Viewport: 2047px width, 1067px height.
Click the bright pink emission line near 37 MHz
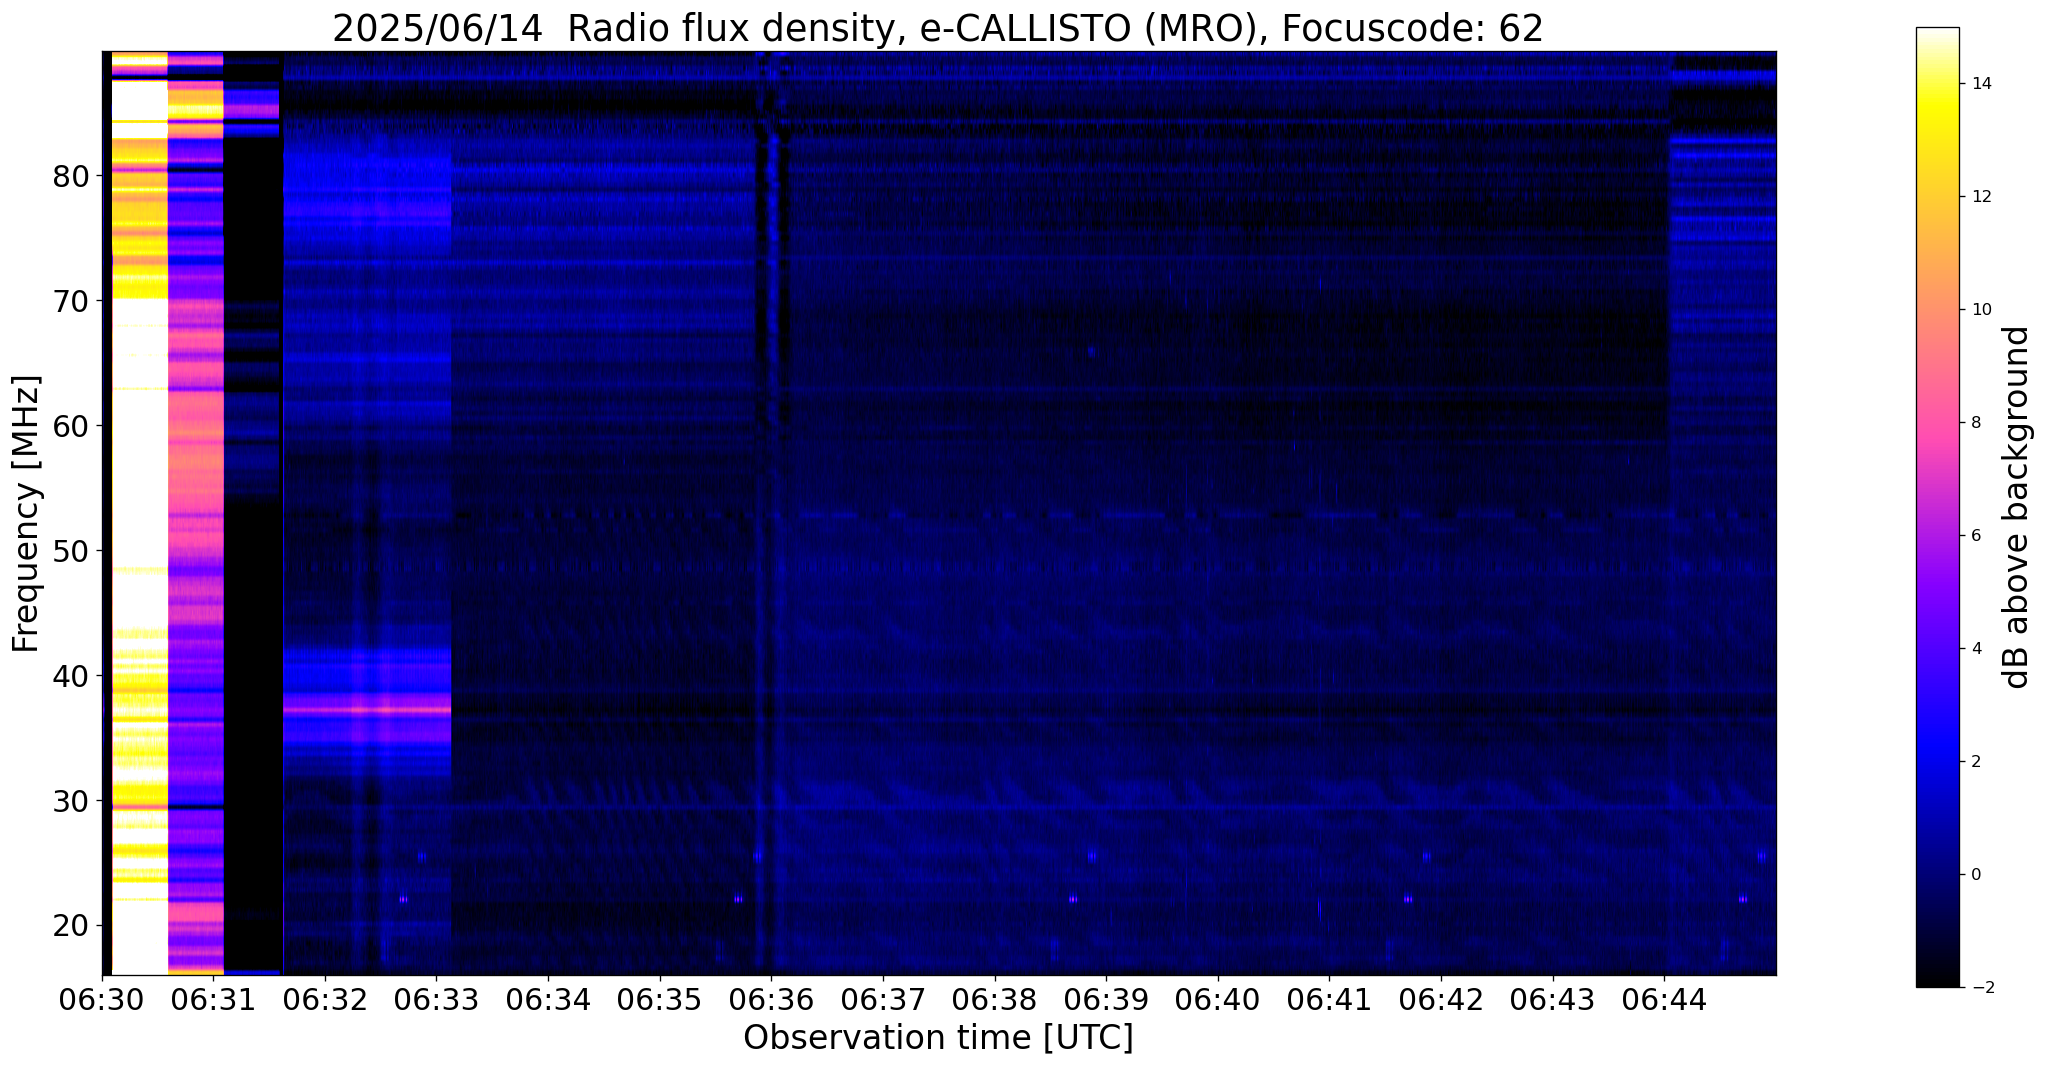[367, 709]
